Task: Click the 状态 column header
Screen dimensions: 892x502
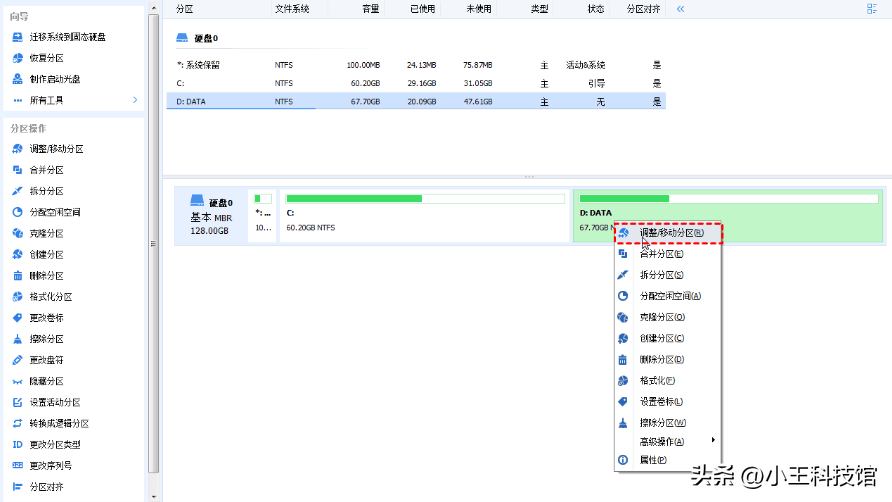Action: [x=596, y=9]
